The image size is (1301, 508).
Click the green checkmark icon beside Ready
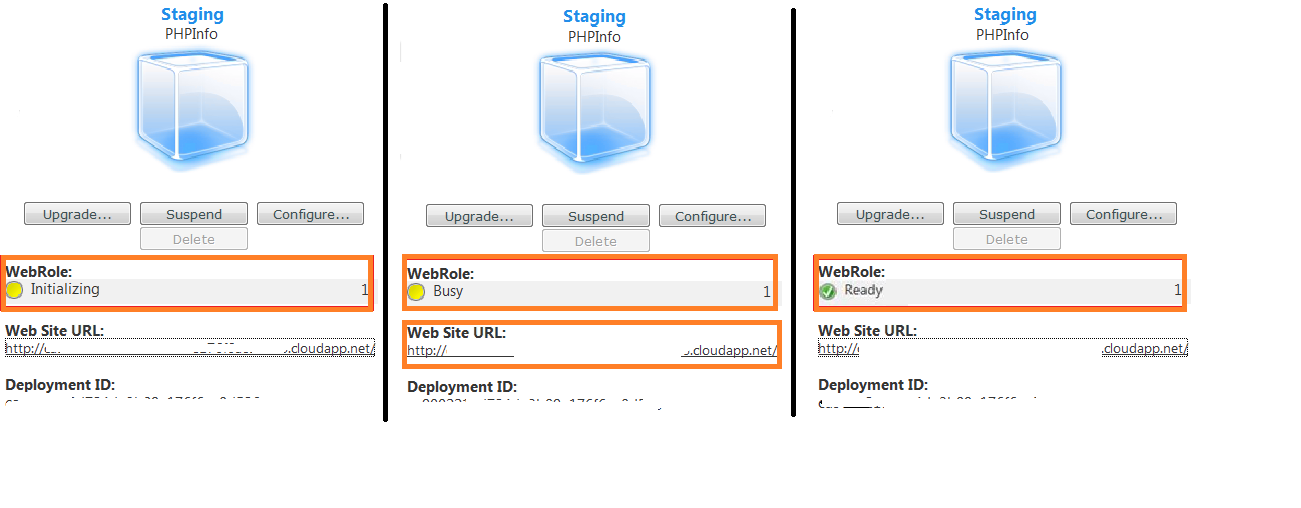828,291
